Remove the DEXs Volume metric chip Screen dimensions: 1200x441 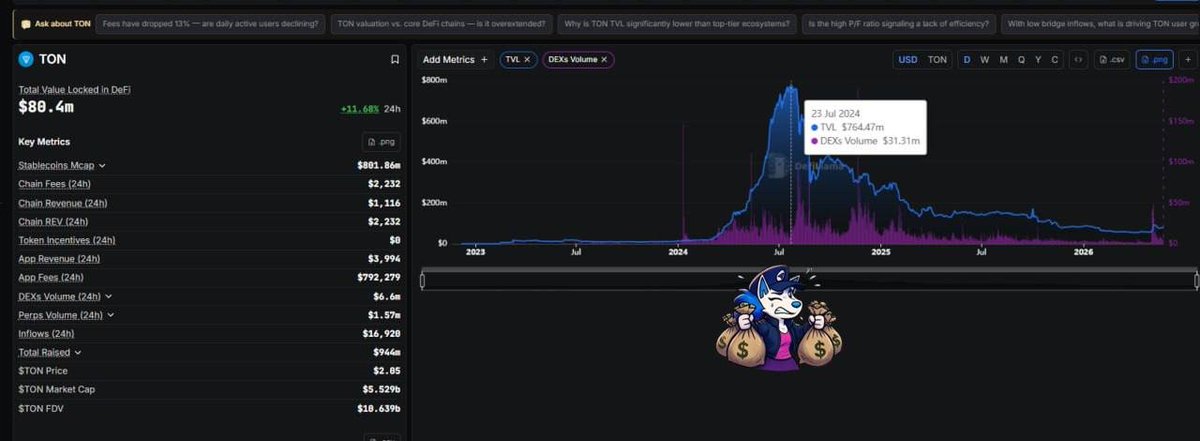(604, 60)
